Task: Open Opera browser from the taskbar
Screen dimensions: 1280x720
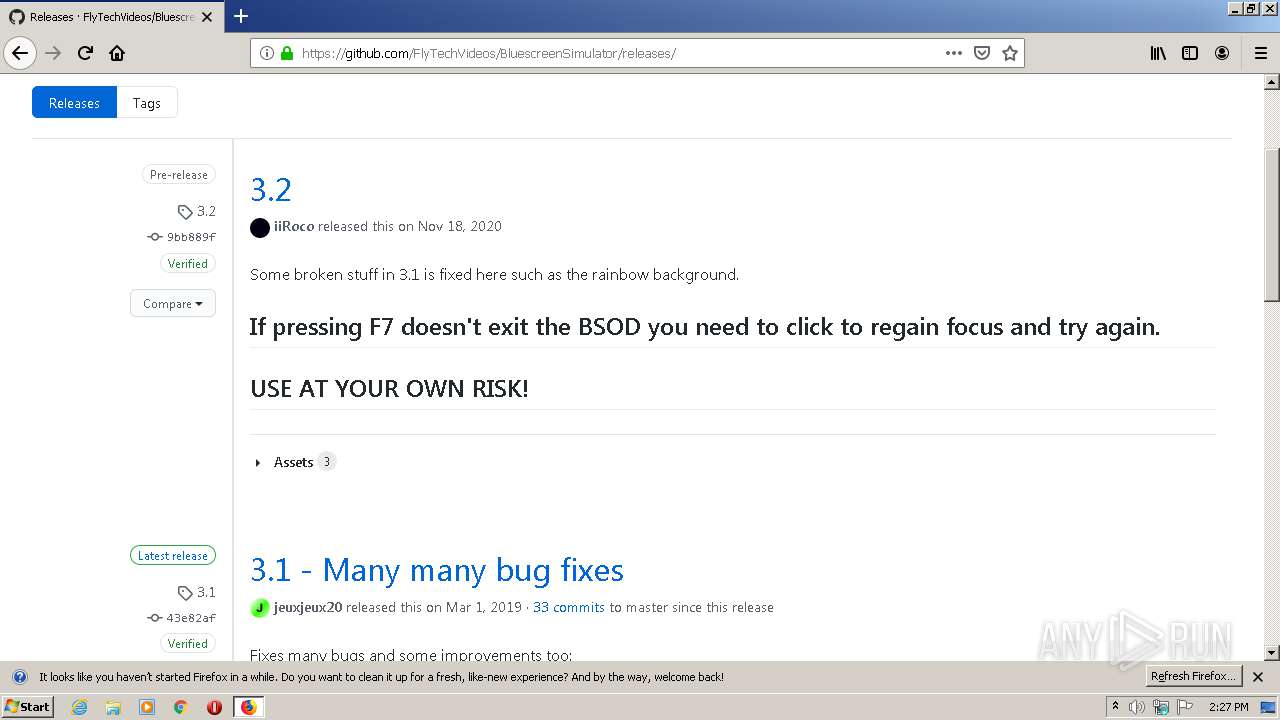Action: (214, 707)
